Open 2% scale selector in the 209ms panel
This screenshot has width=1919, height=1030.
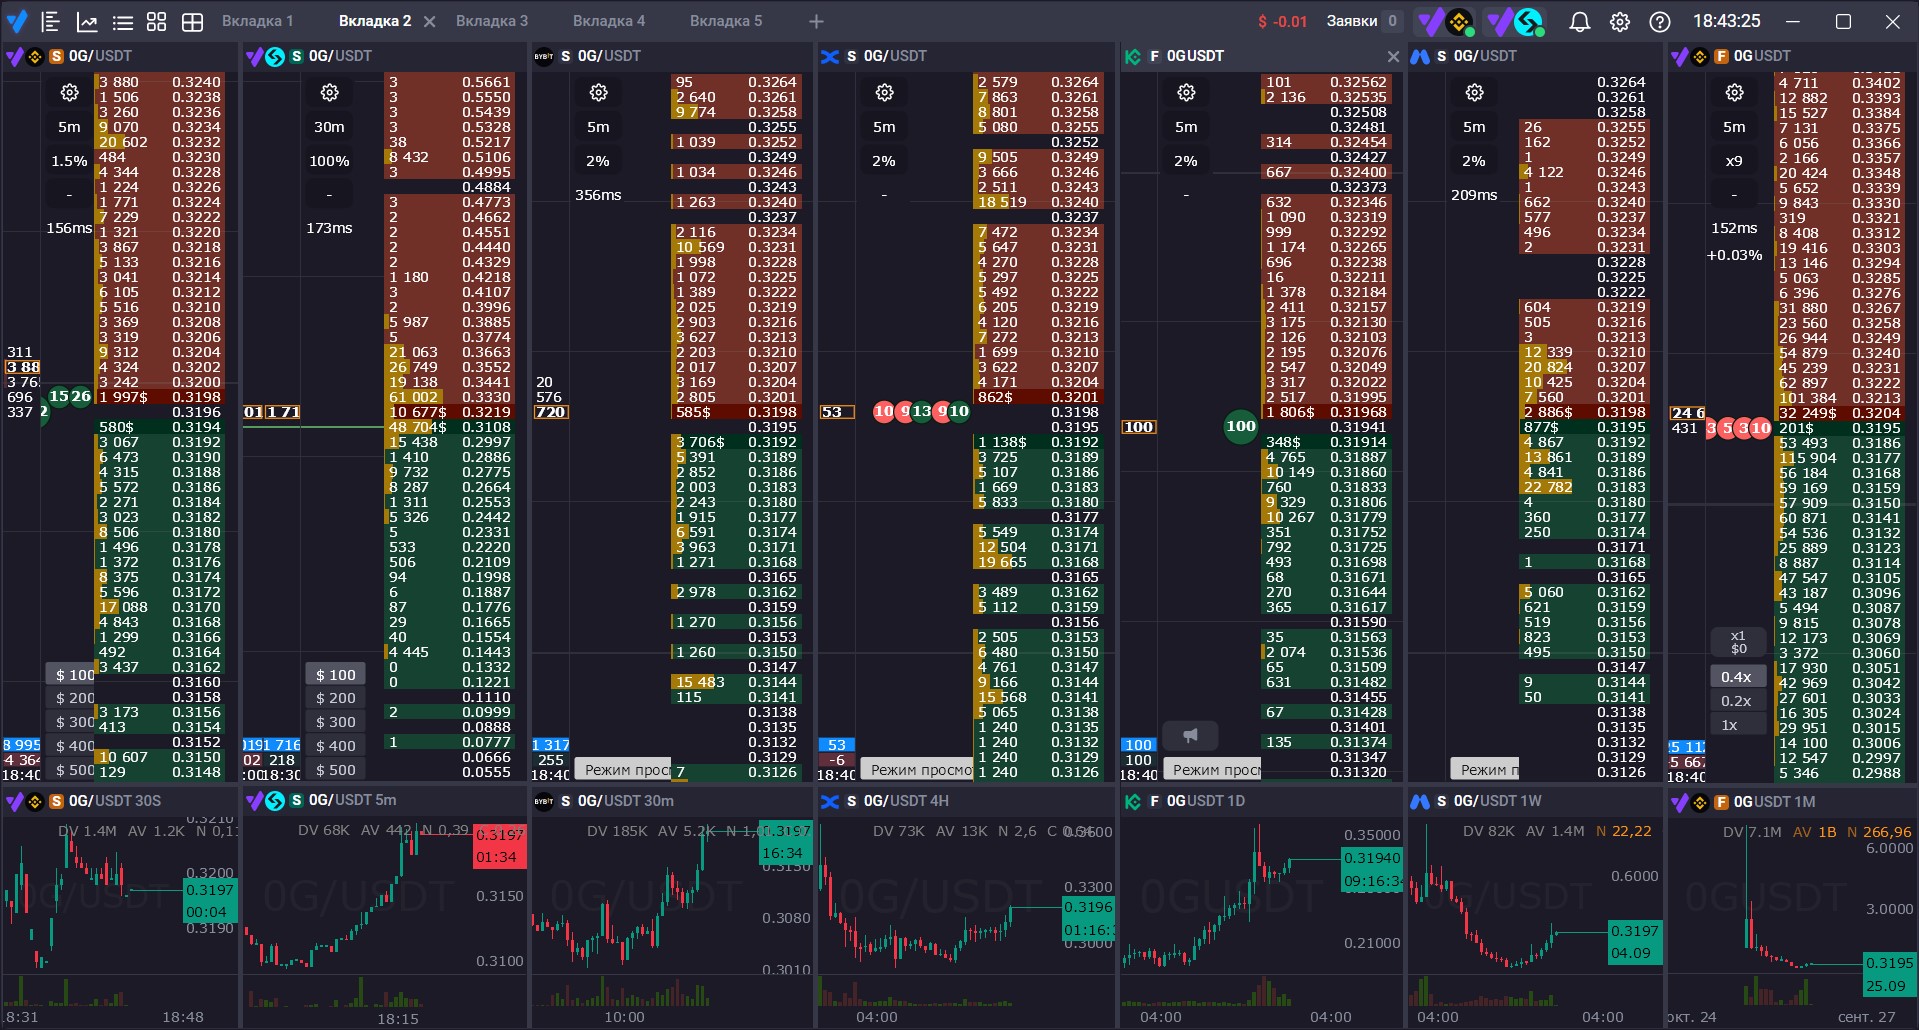tap(1474, 161)
